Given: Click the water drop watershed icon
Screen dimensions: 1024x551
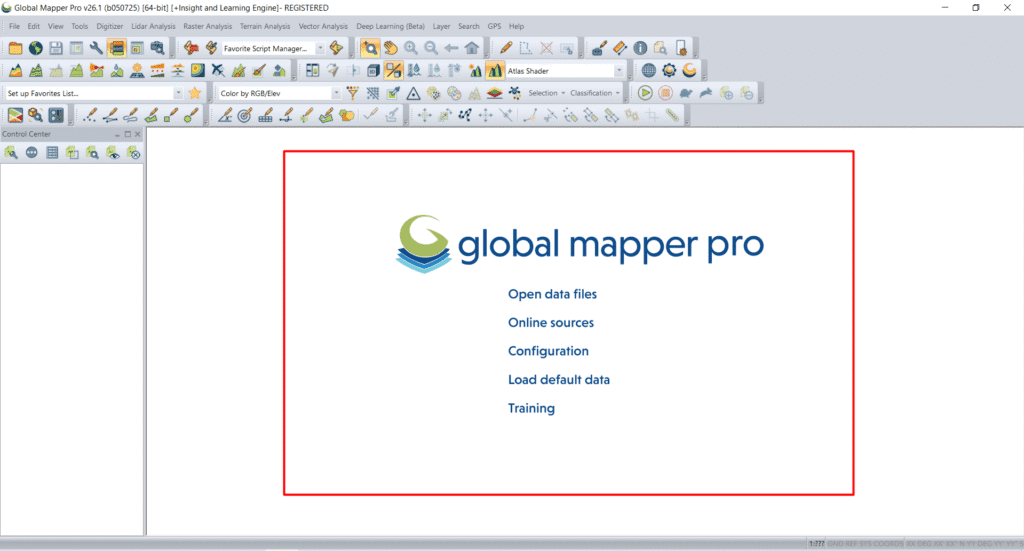Looking at the screenshot, I should coord(116,71).
